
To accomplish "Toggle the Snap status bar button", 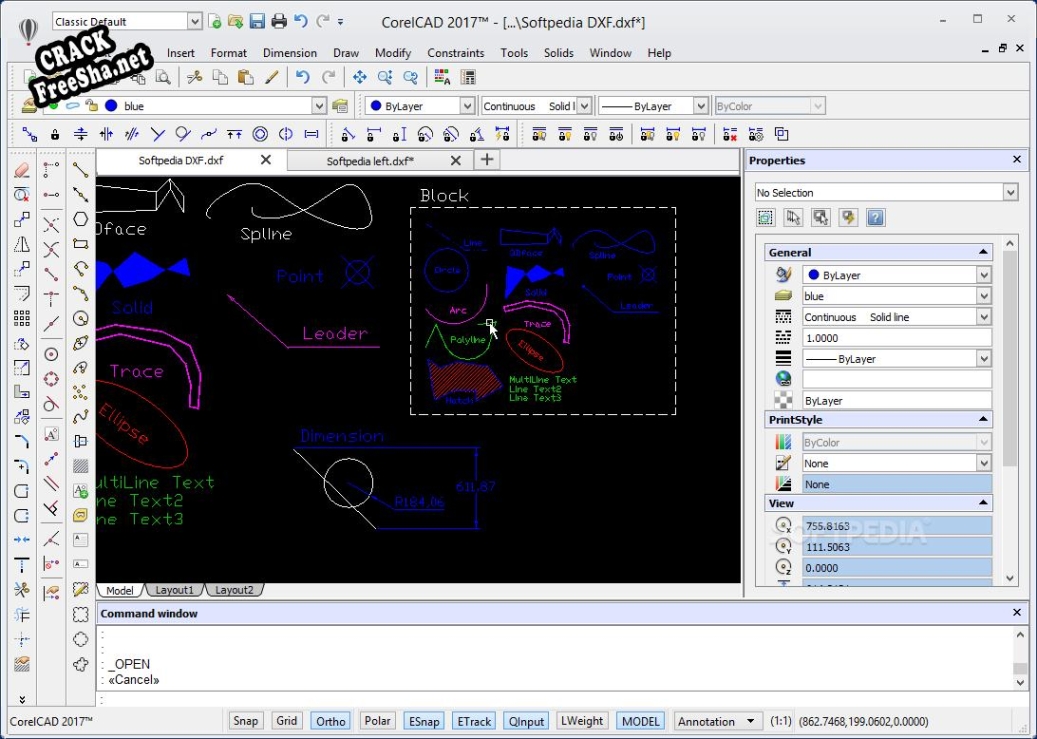I will coord(245,721).
